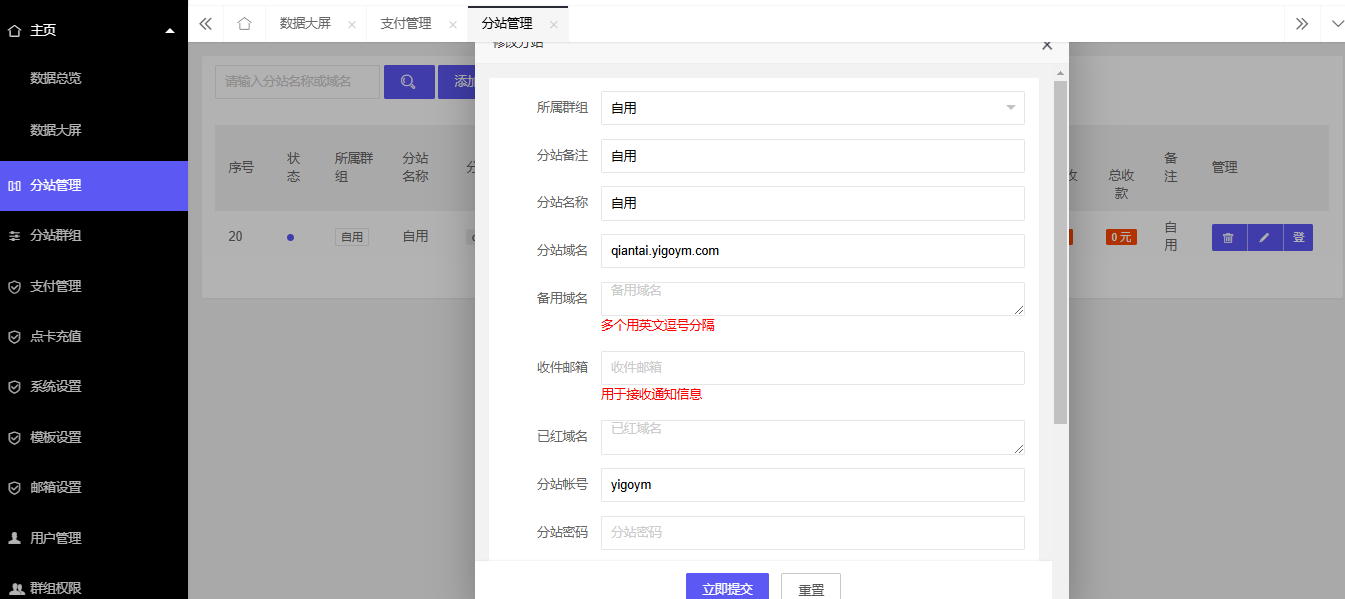Open the chevron dropdown at top right corner
1345x599 pixels.
click(1337, 22)
